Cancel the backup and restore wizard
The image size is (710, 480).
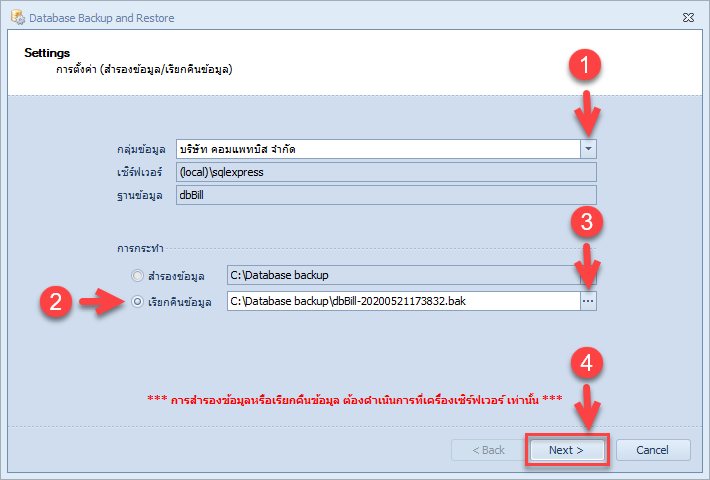tap(653, 450)
